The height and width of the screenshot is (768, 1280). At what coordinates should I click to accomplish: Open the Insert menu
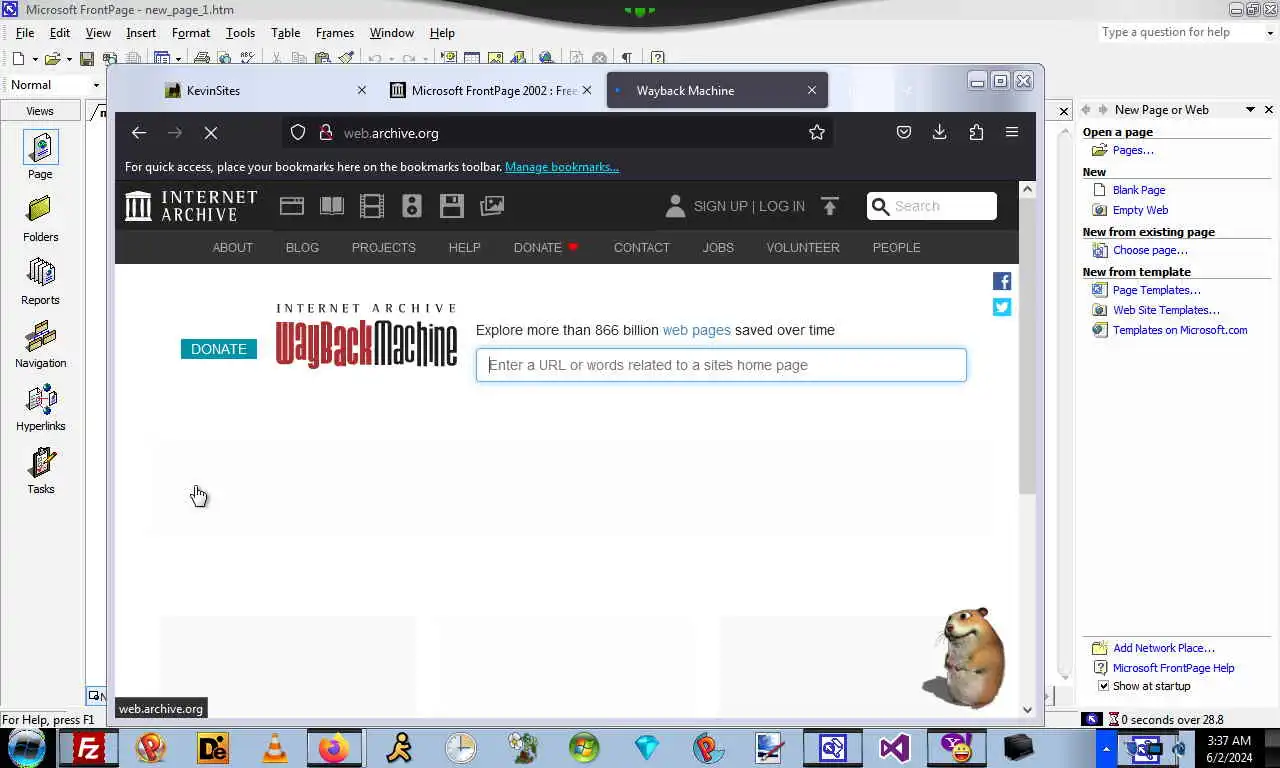(141, 33)
